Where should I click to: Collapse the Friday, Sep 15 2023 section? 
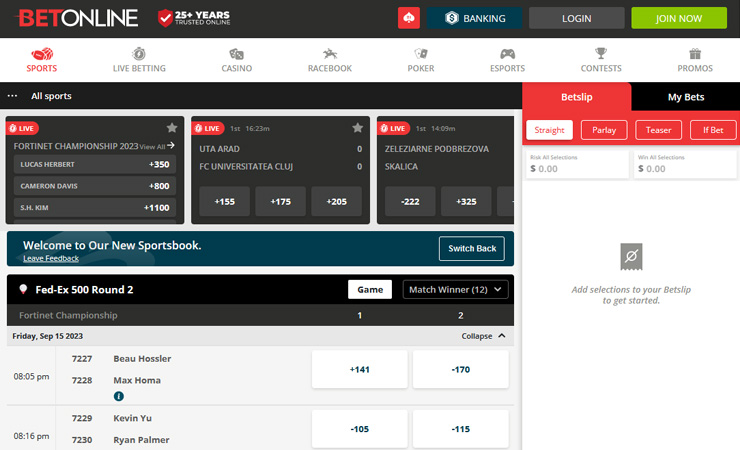(x=483, y=336)
